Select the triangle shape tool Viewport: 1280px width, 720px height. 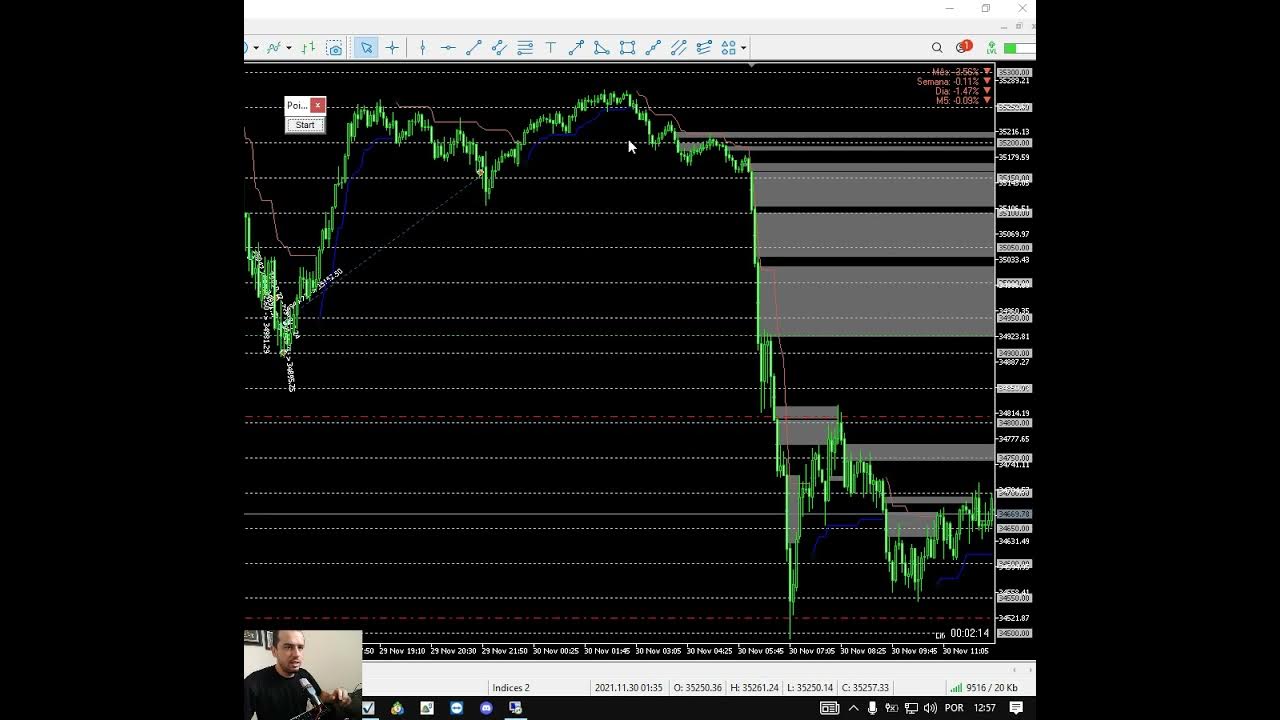[x=601, y=47]
